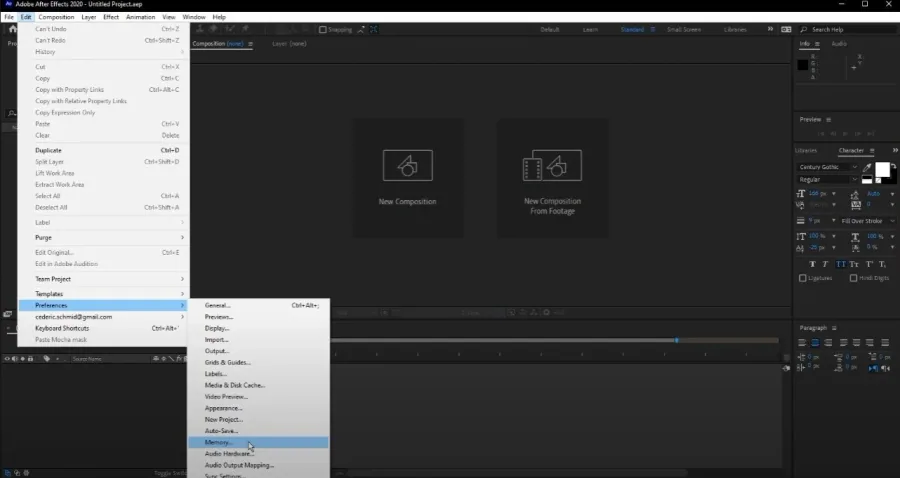
Task: Click the white fill color swatch
Action: pyautogui.click(x=882, y=169)
